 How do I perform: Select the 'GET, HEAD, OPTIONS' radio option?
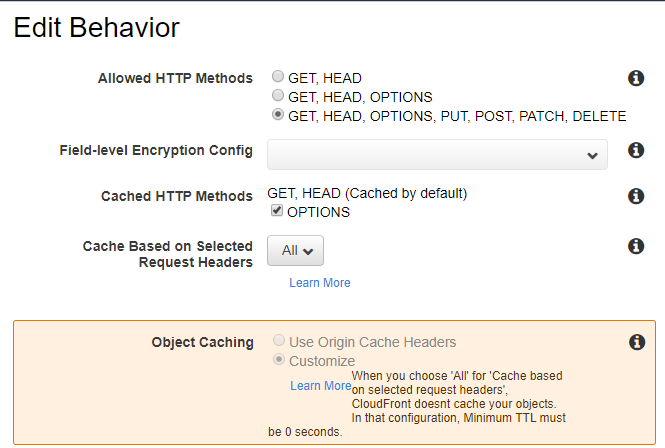(278, 96)
